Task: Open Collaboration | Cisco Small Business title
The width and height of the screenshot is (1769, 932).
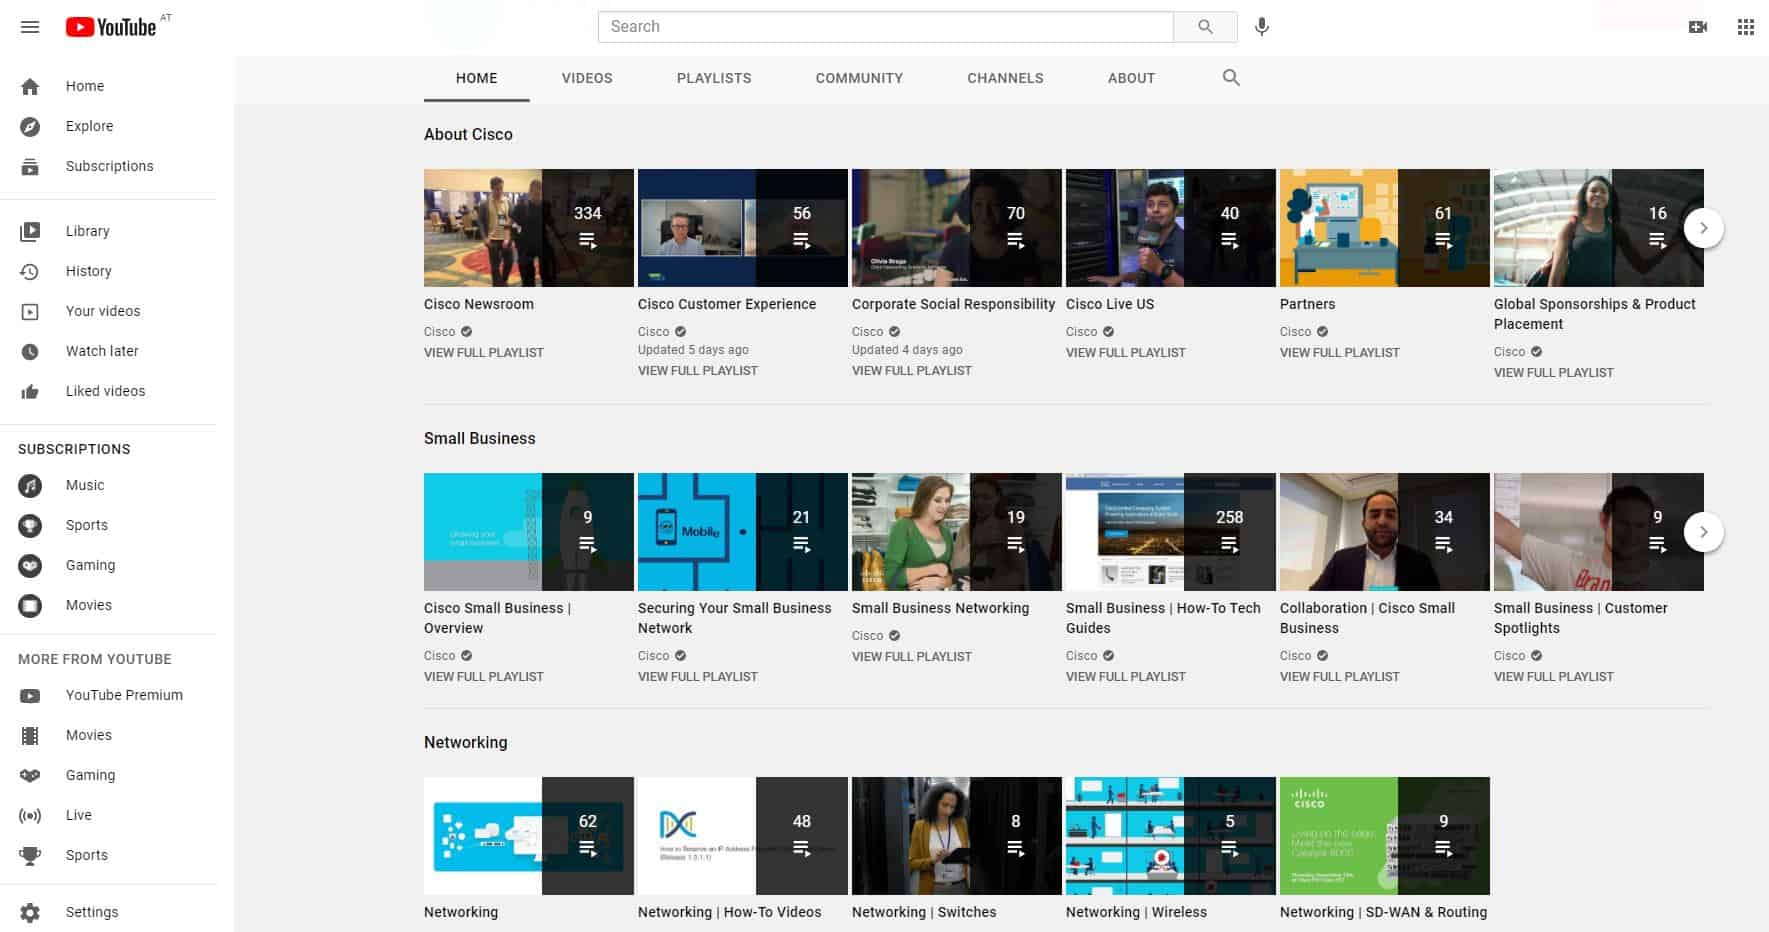Action: click(1367, 618)
